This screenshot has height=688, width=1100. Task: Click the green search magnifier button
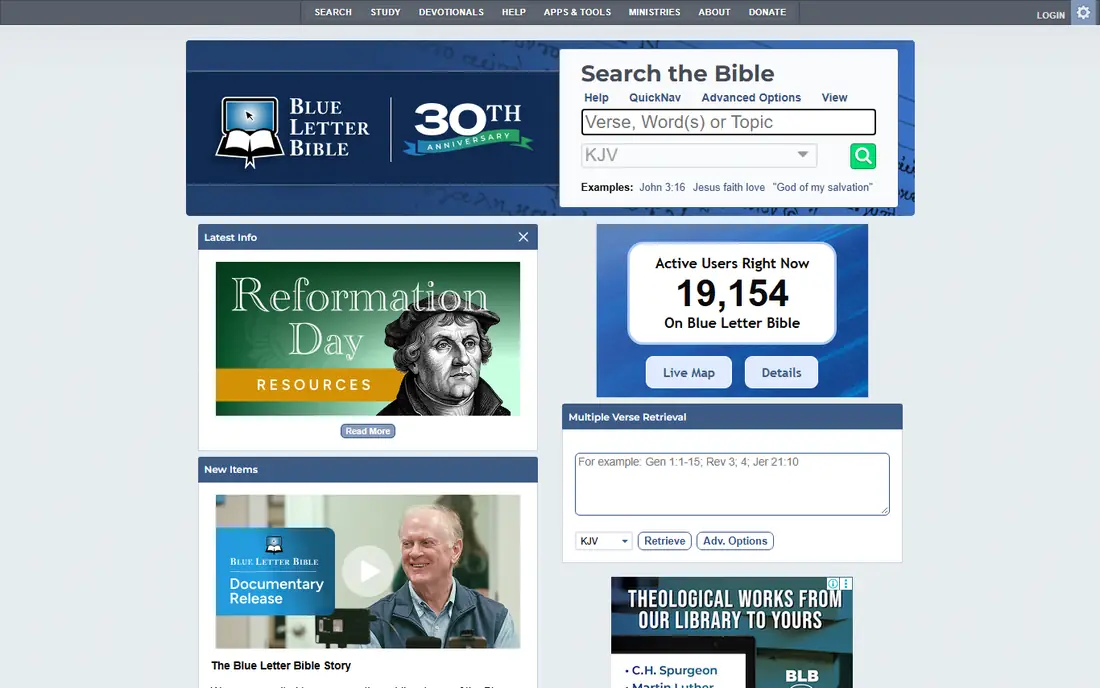click(863, 156)
